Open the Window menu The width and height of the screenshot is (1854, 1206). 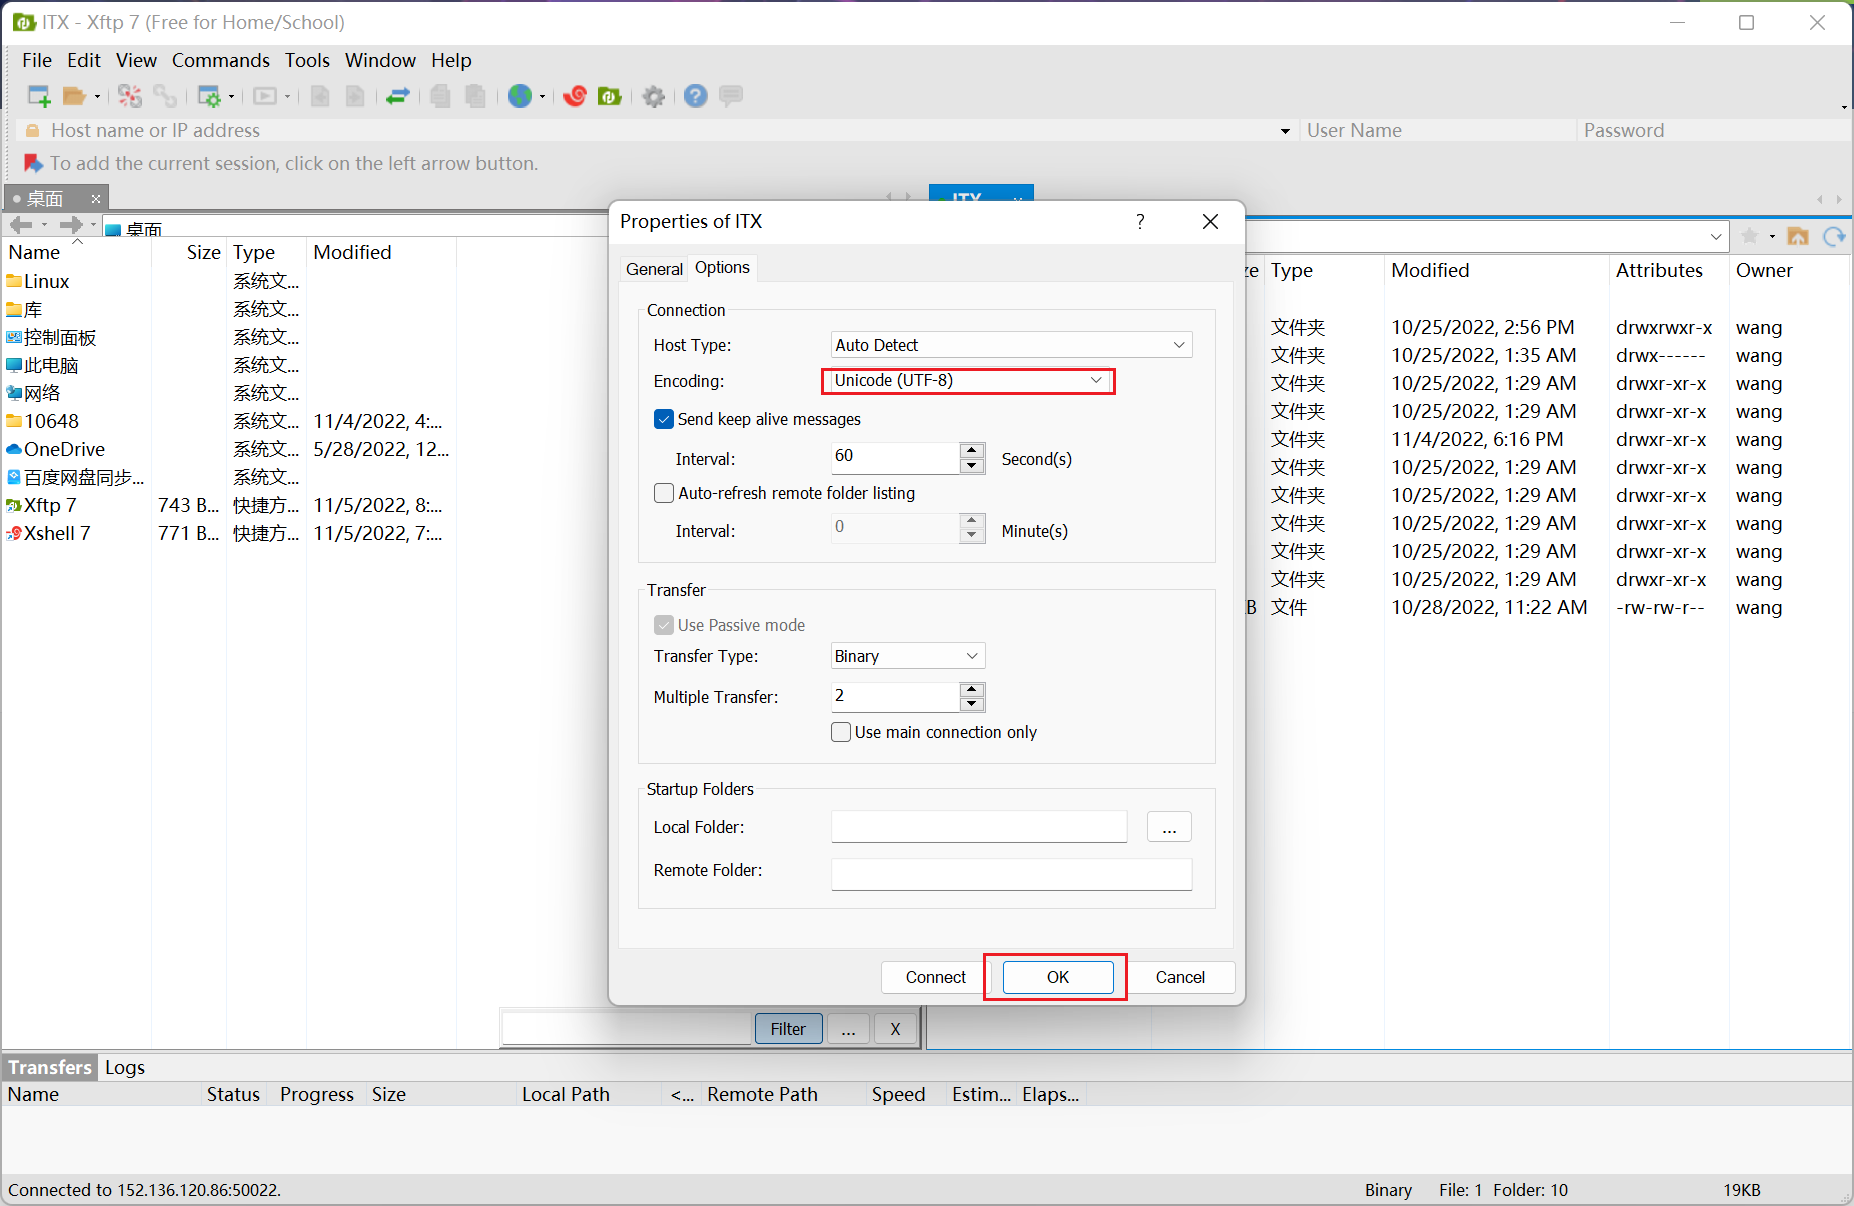coord(380,60)
